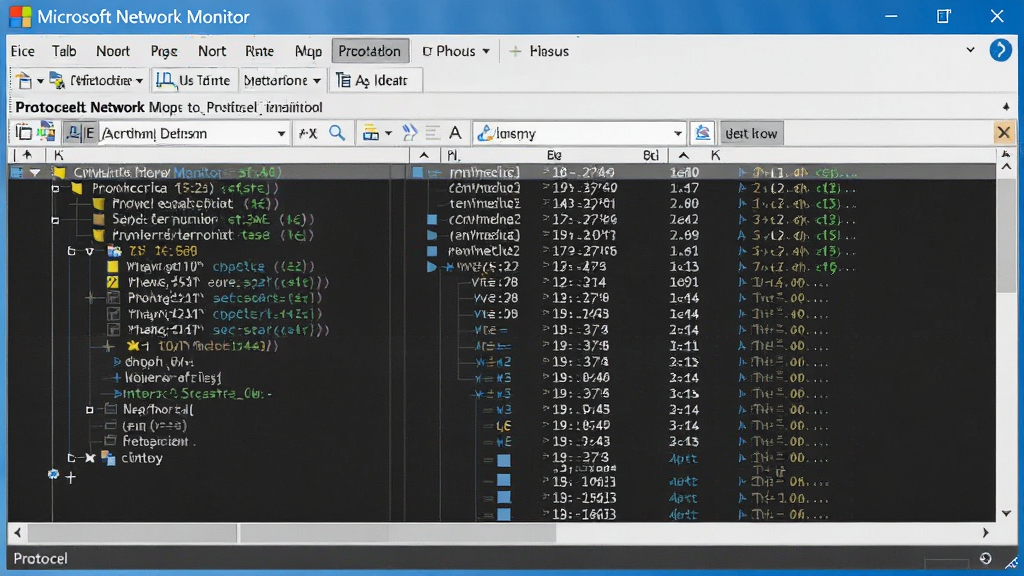Image resolution: width=1024 pixels, height=576 pixels.
Task: Open the Noort menu
Action: click(x=113, y=51)
